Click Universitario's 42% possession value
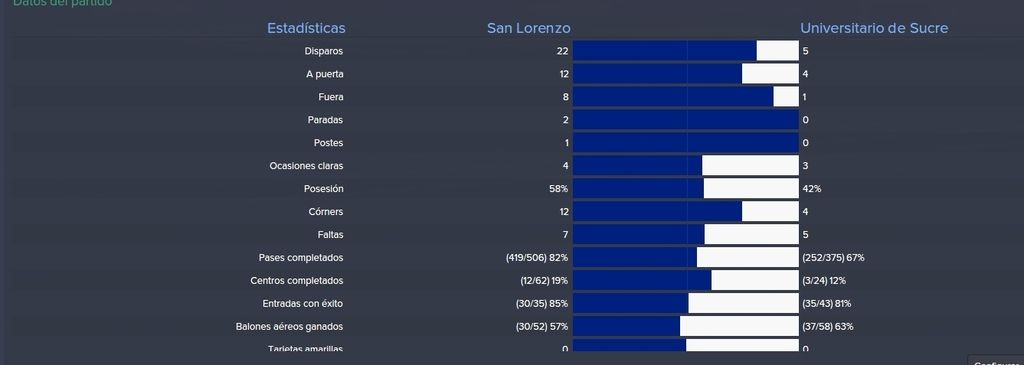The height and width of the screenshot is (365, 1024). [811, 189]
